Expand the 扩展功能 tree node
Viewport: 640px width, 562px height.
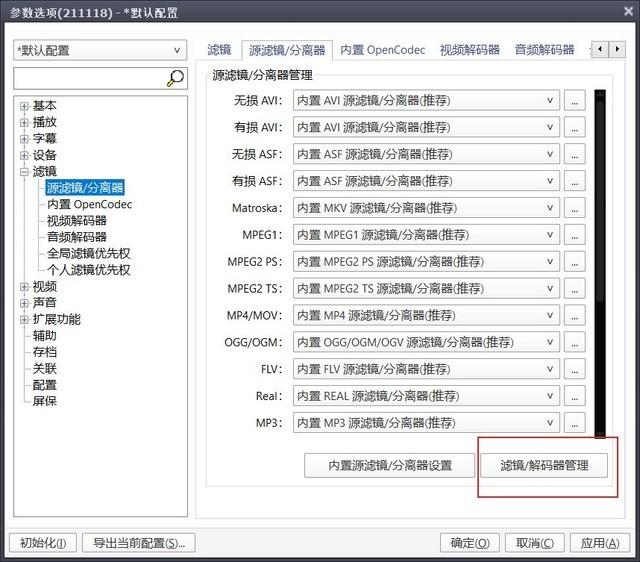coord(24,319)
